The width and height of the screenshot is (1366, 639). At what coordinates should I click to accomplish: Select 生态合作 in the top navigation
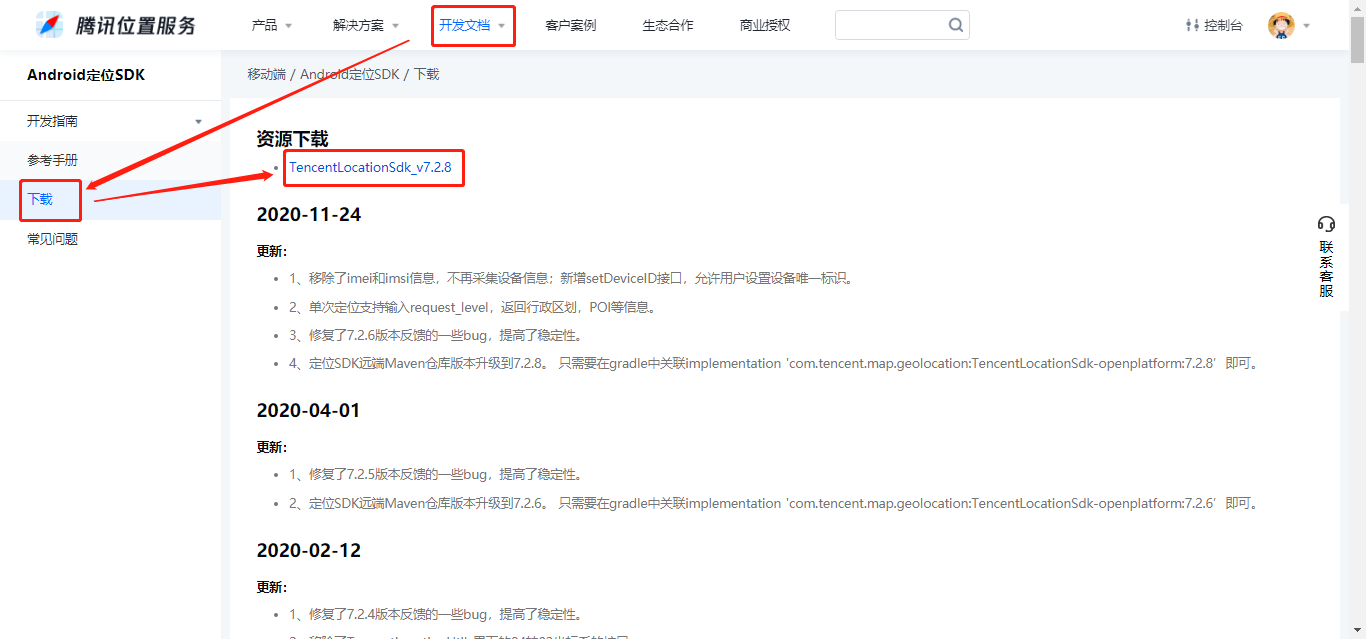coord(667,24)
